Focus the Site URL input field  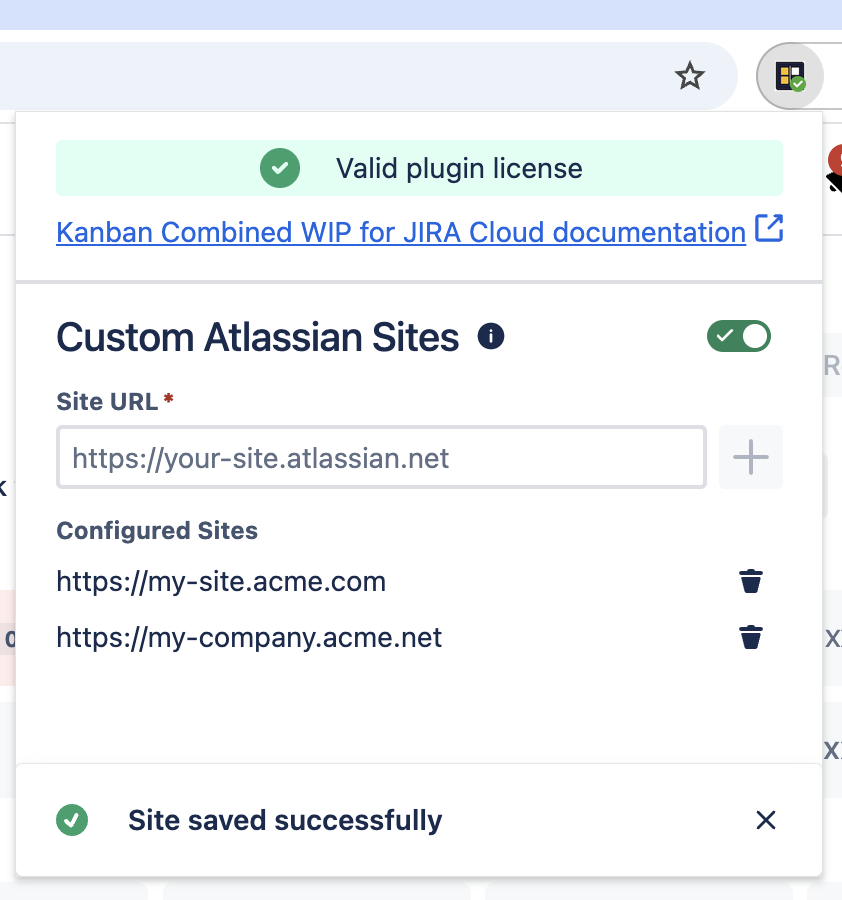381,458
